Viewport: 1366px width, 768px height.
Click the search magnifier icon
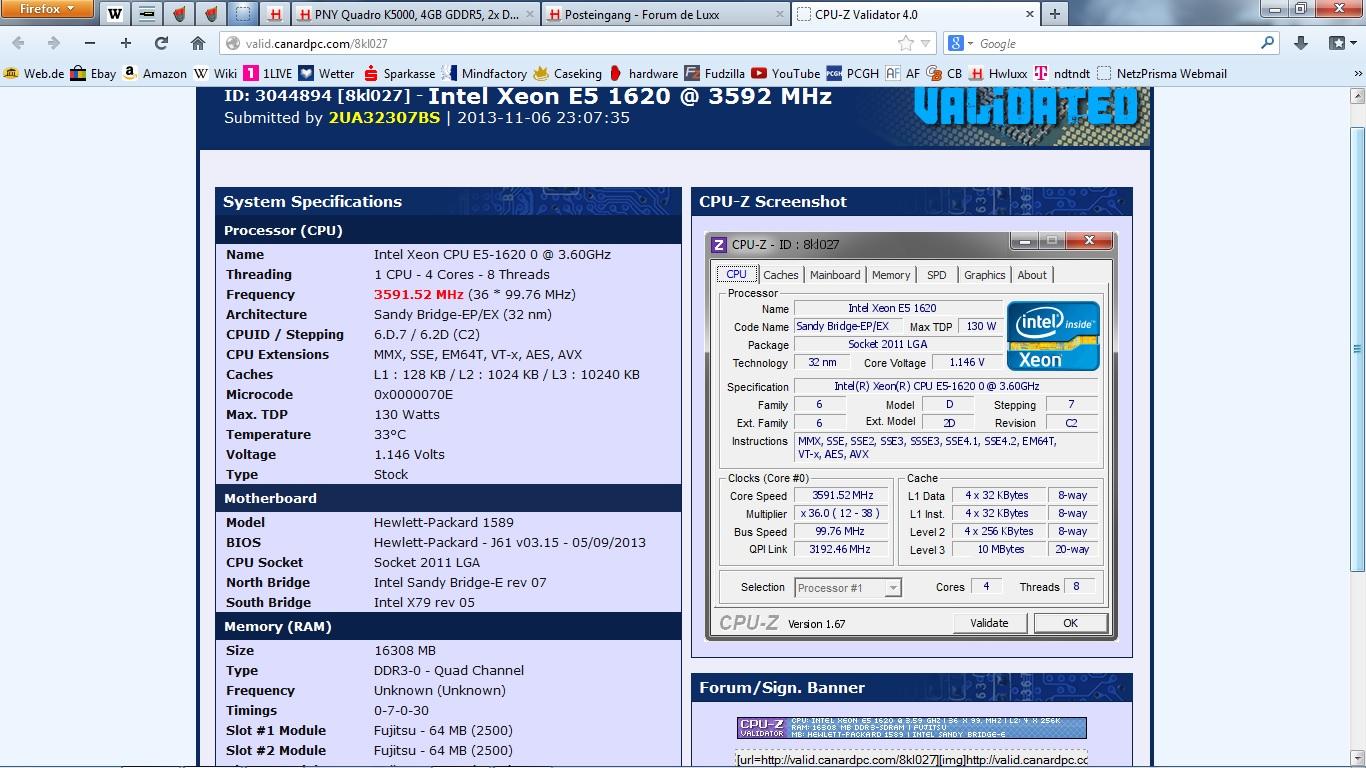coord(1267,43)
